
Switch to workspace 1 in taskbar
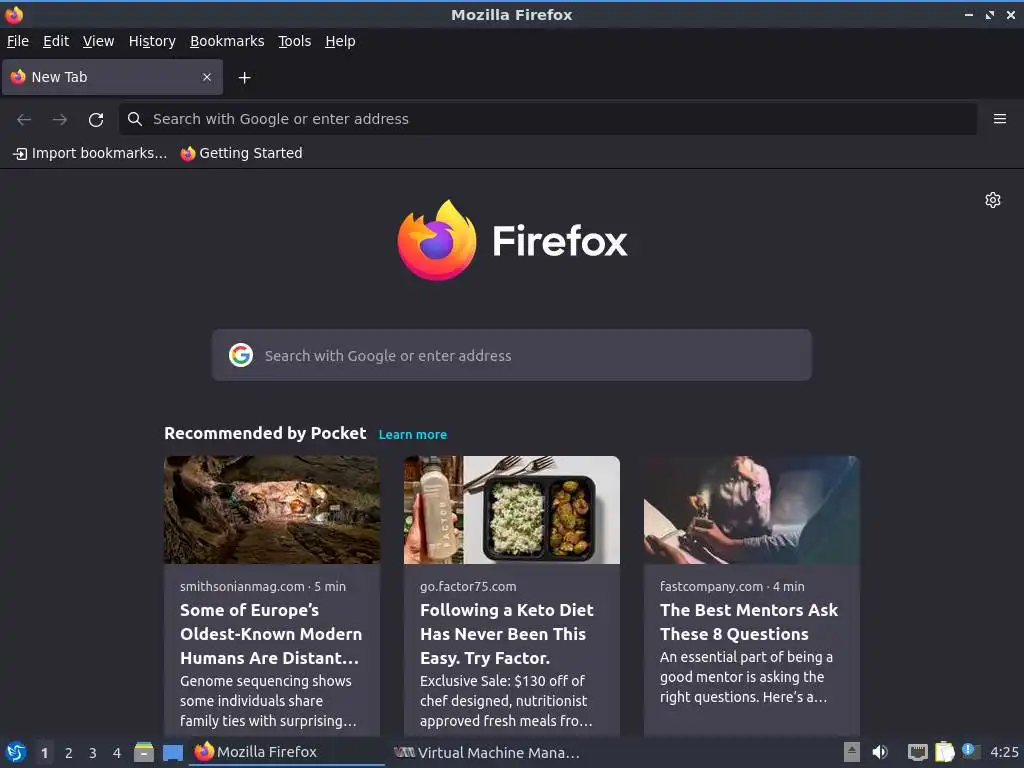tap(44, 753)
